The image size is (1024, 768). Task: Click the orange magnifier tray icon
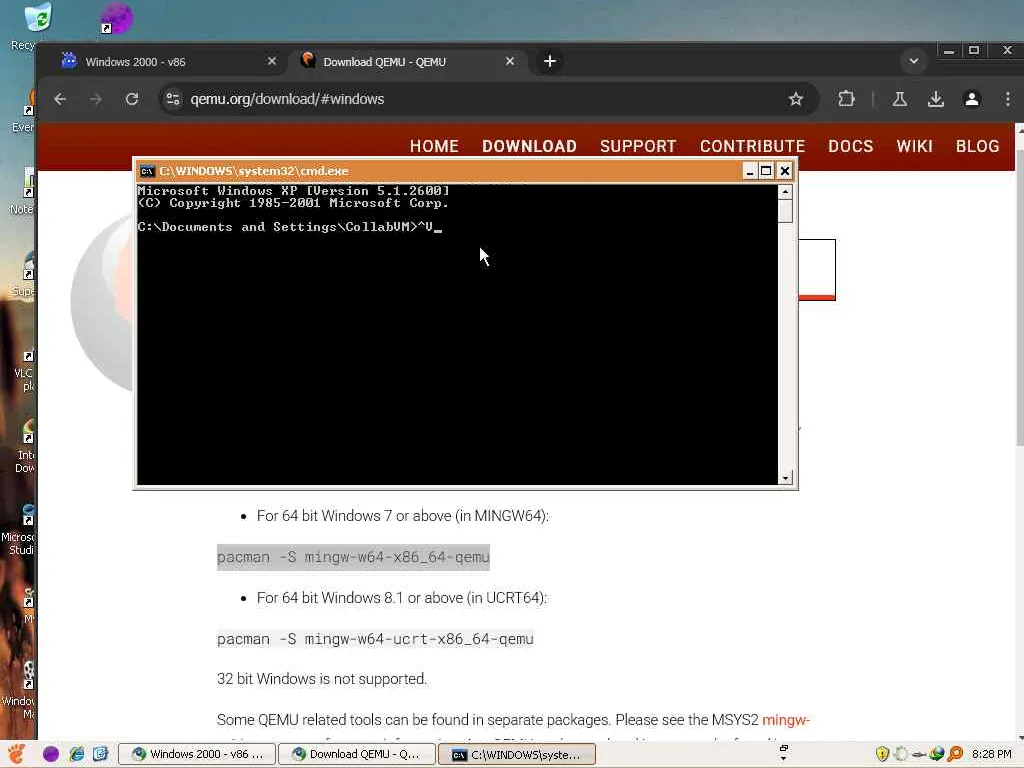tap(955, 754)
